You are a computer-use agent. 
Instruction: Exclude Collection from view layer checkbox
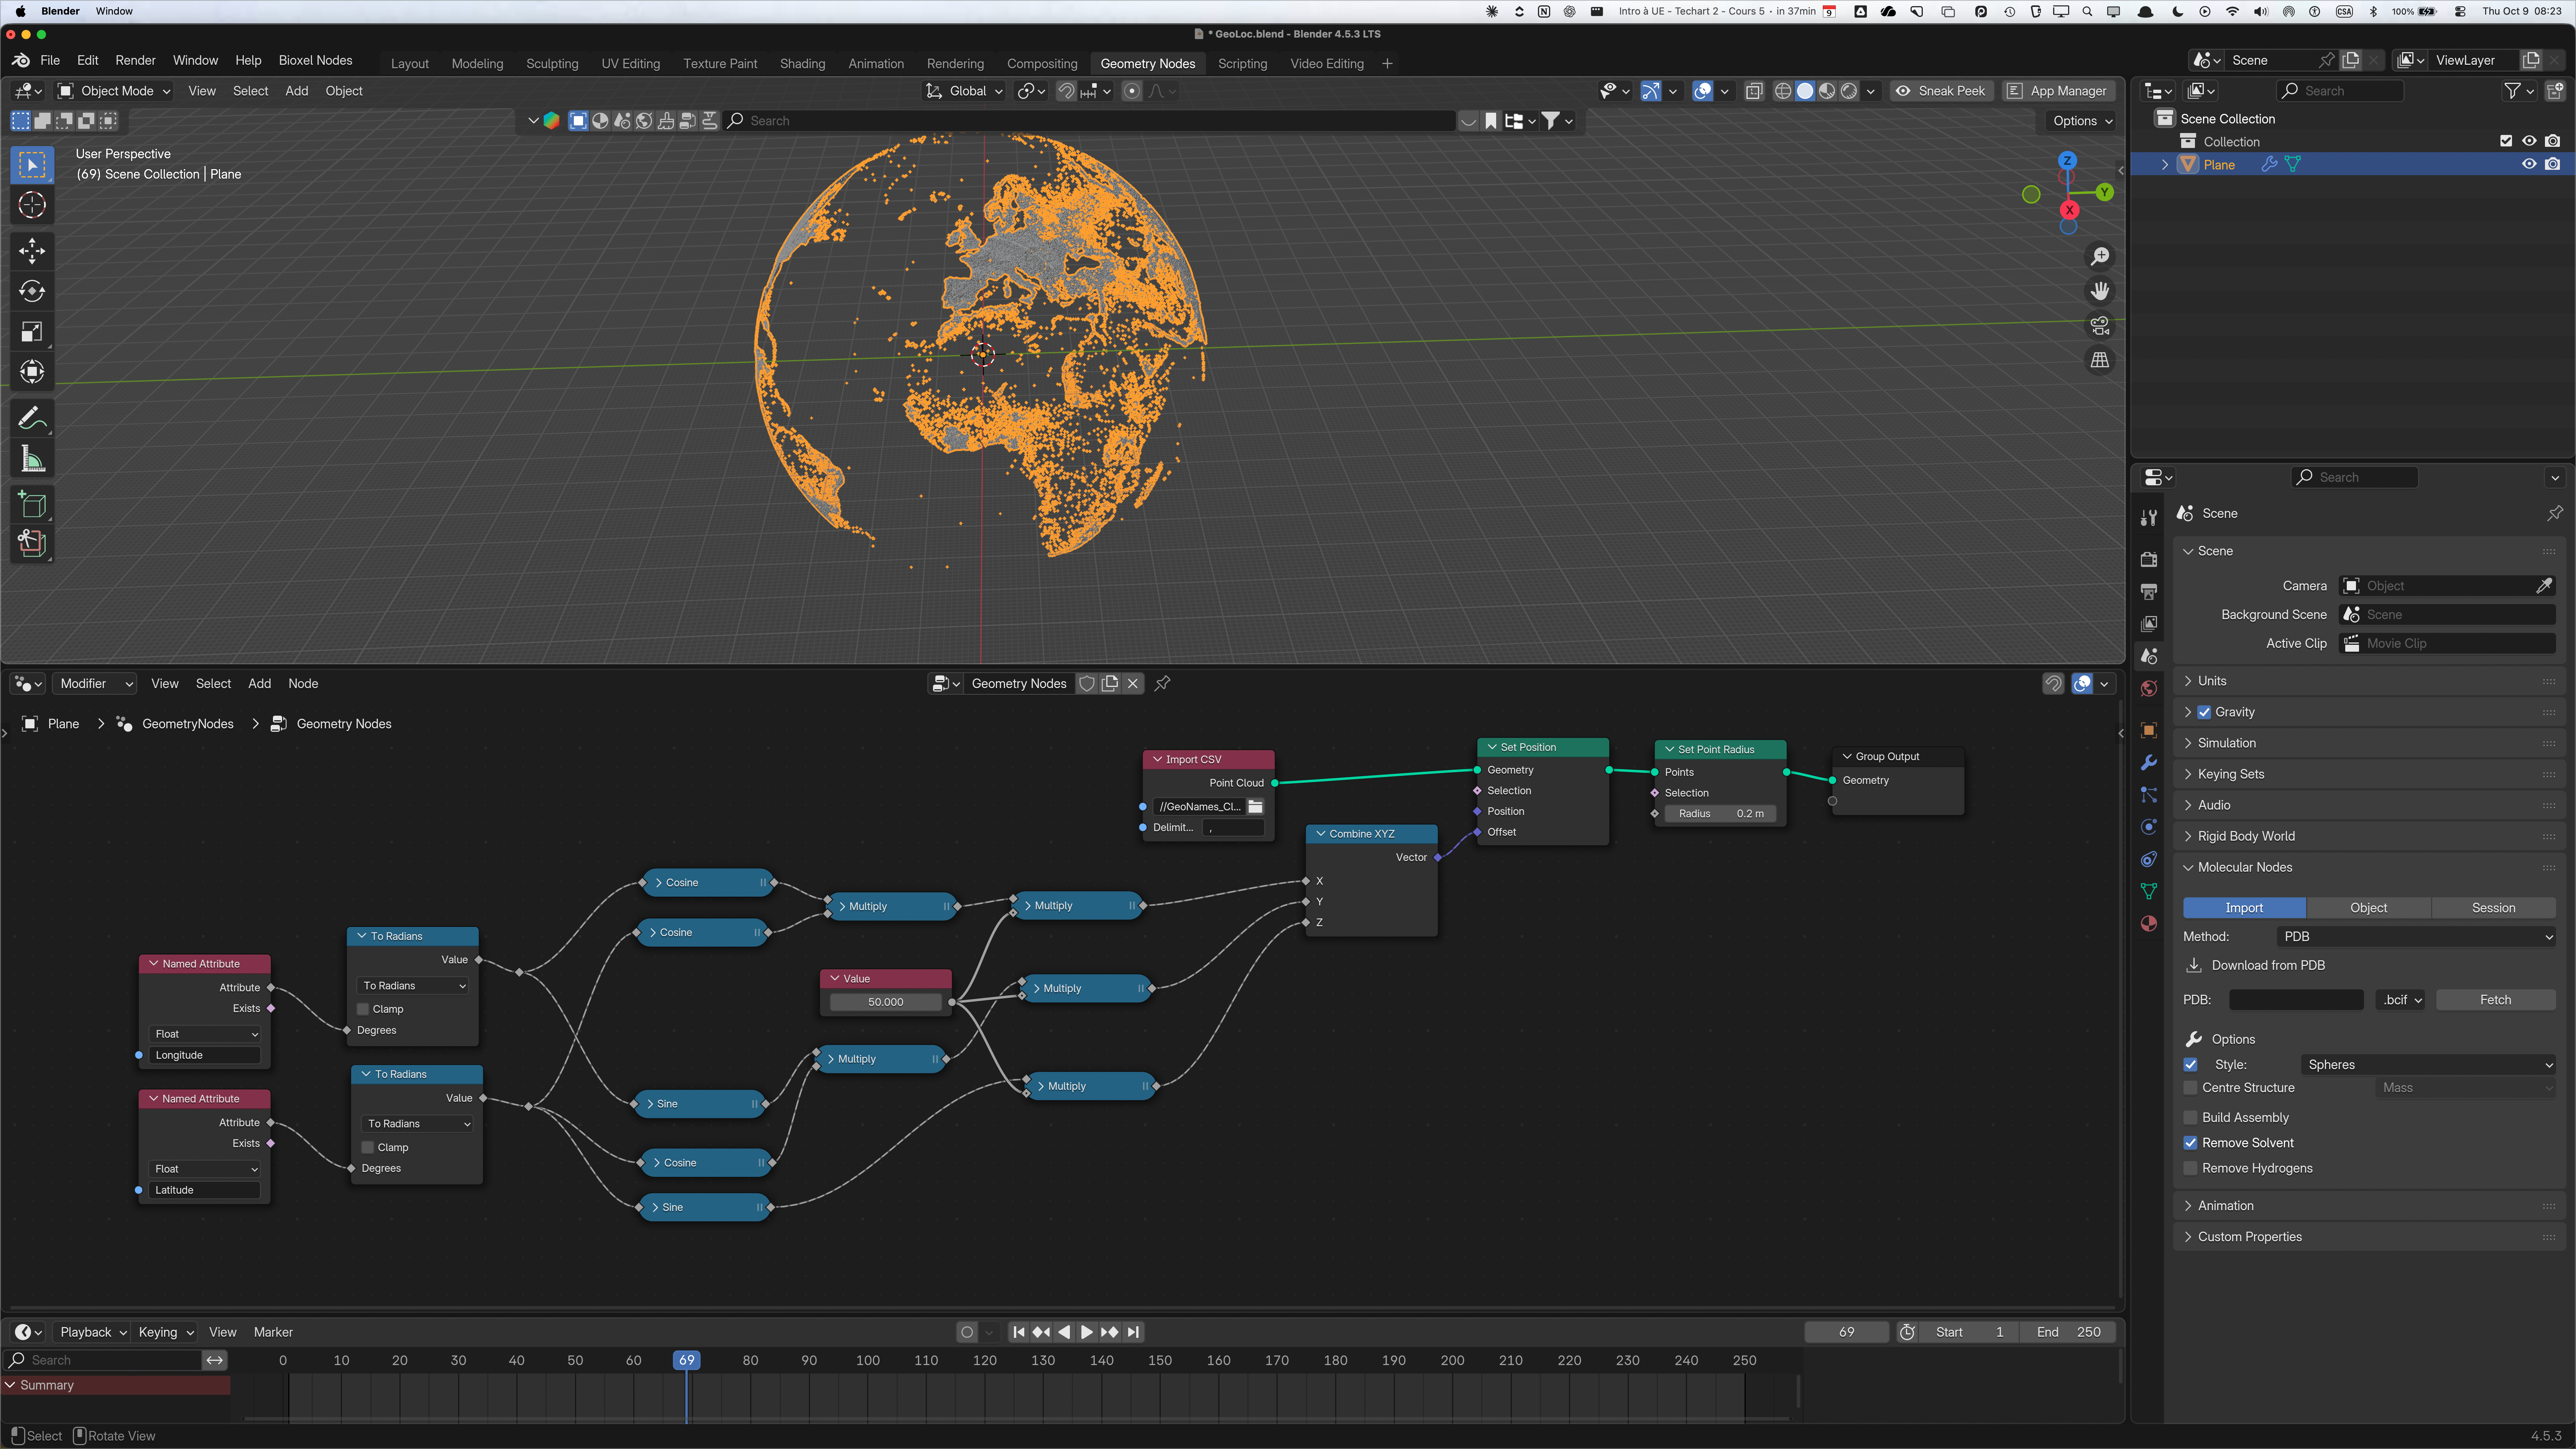pyautogui.click(x=2506, y=141)
